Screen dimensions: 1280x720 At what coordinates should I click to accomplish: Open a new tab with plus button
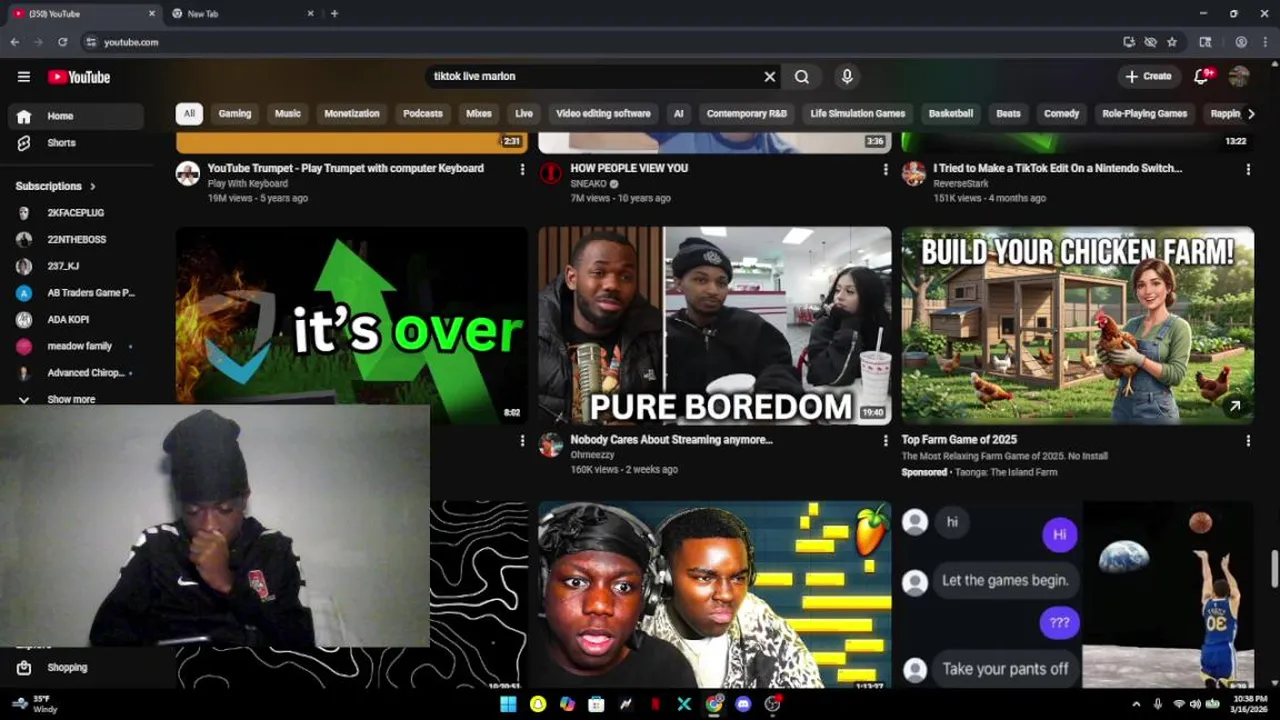[334, 14]
